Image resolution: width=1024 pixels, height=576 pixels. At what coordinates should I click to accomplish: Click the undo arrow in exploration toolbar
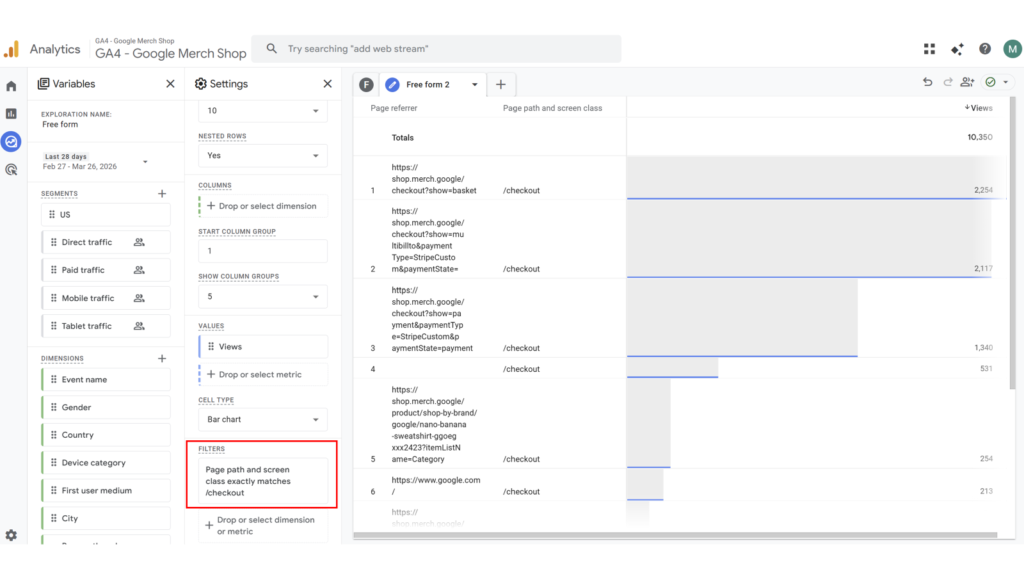click(928, 83)
